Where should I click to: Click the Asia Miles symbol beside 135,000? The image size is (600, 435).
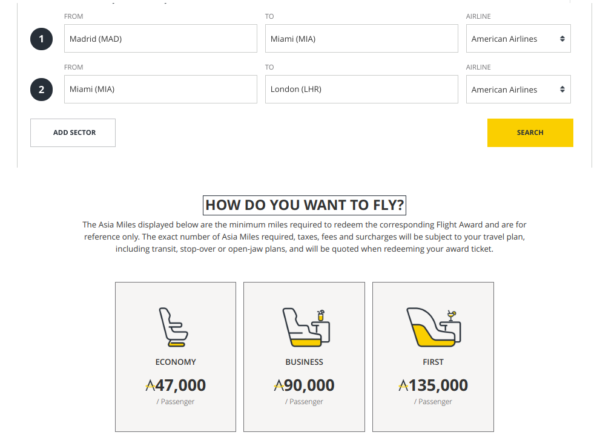click(403, 385)
